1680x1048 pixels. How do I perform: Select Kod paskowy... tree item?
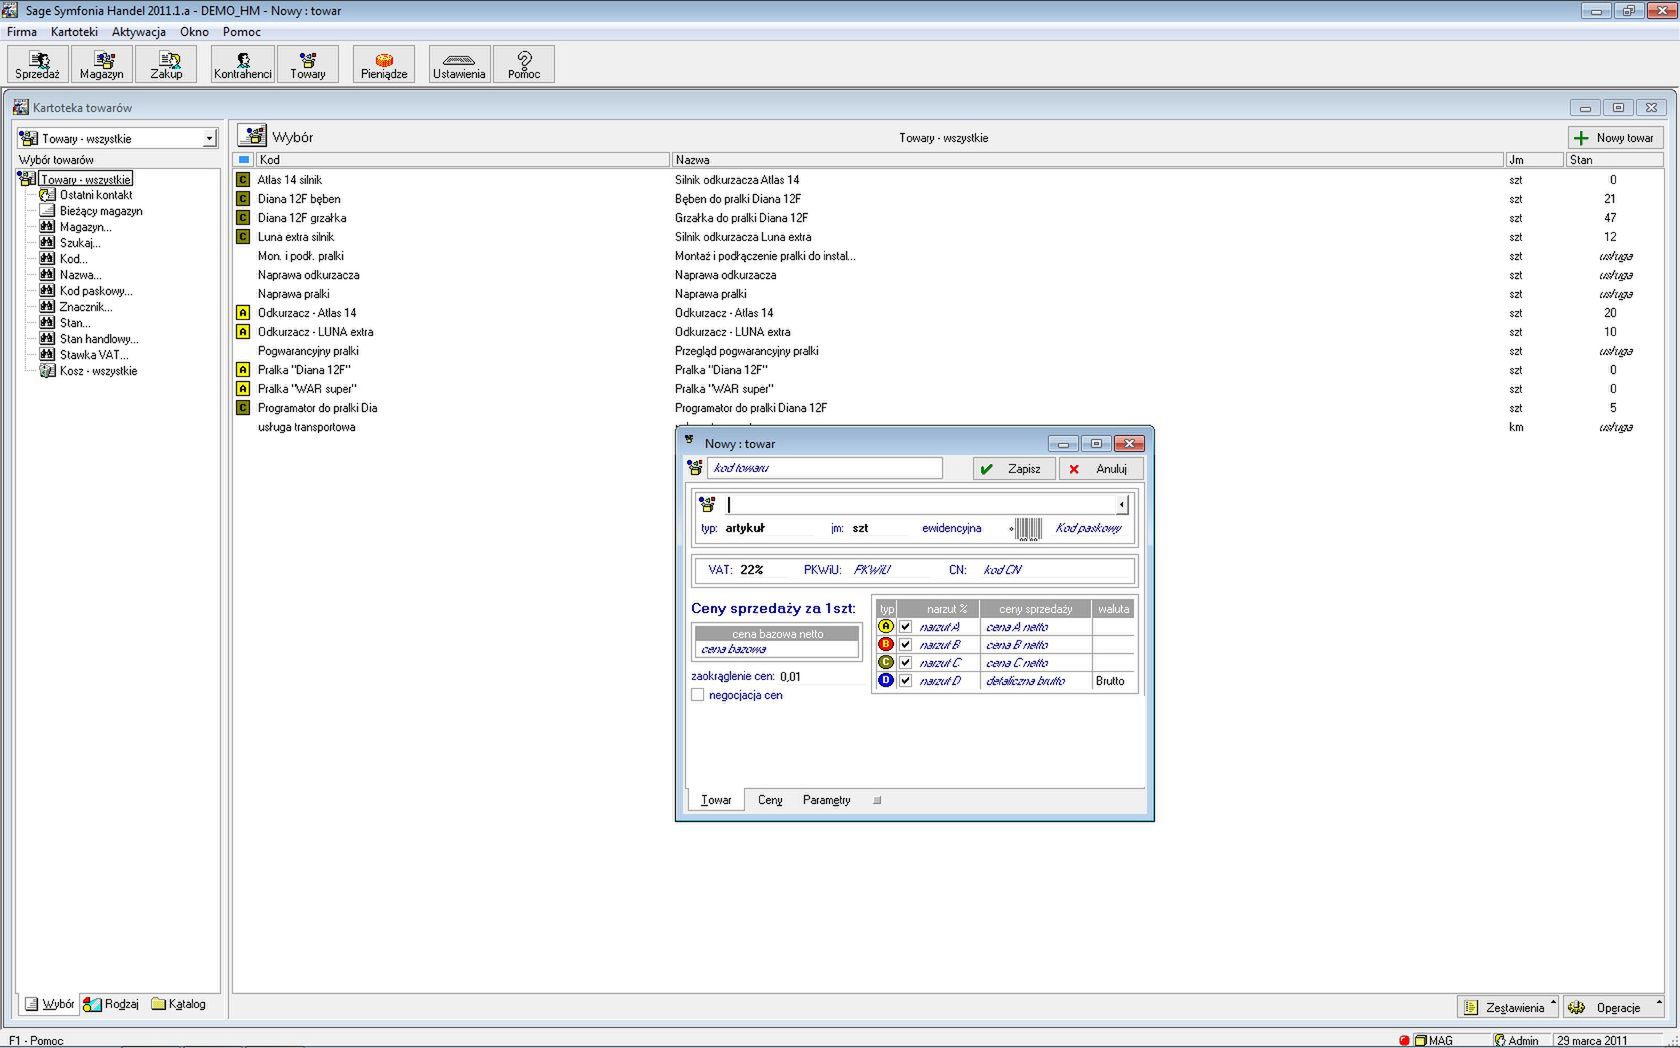tap(96, 291)
